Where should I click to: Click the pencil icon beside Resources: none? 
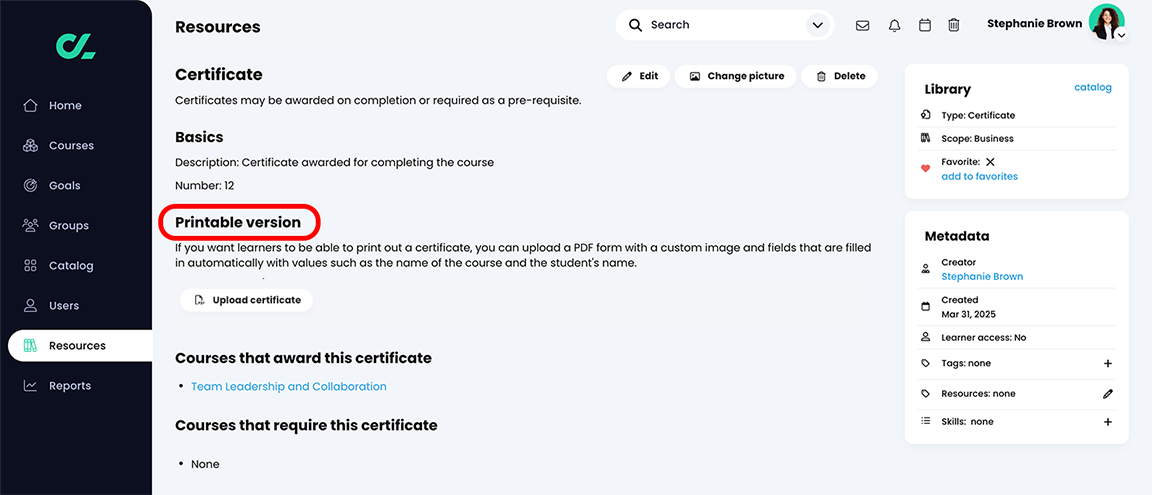coord(1108,394)
